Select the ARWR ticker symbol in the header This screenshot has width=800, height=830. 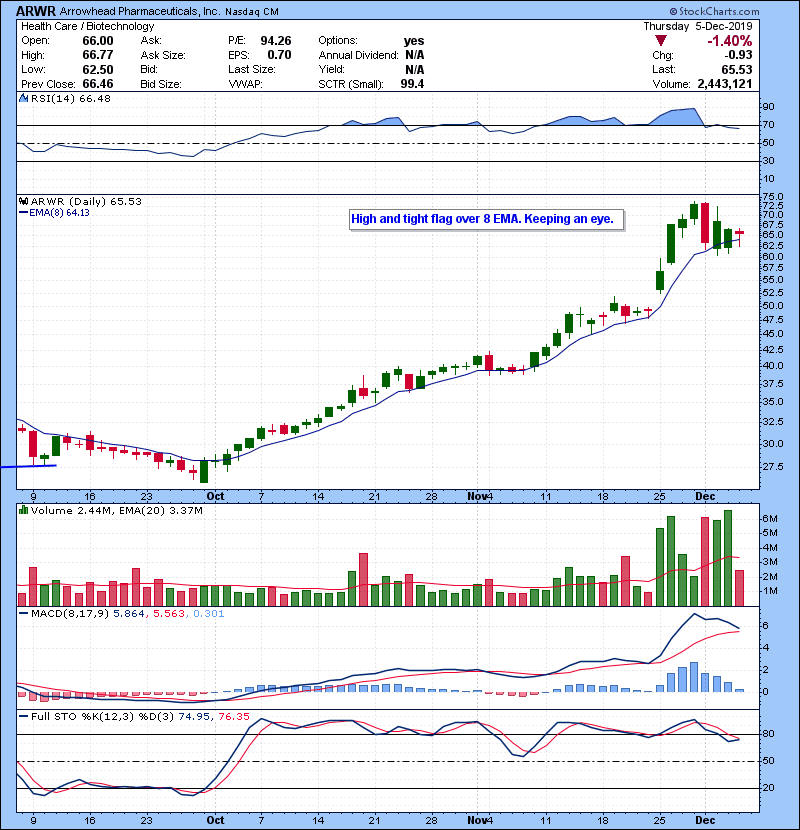(35, 11)
